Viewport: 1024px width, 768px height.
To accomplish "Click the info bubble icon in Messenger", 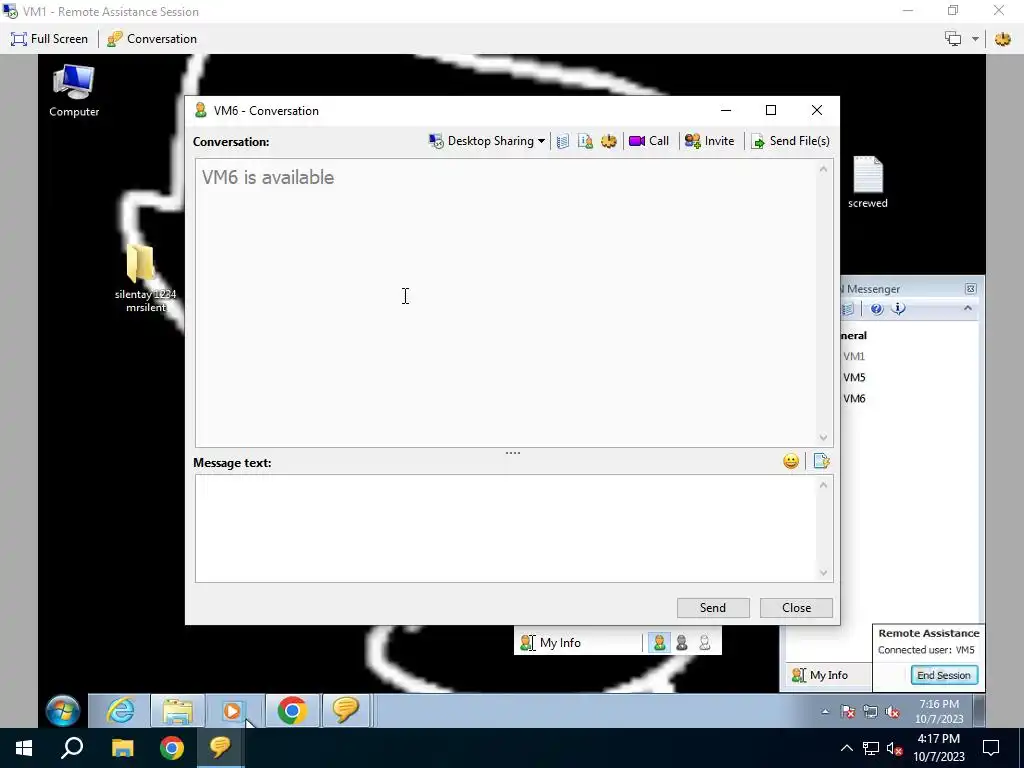I will coord(899,308).
